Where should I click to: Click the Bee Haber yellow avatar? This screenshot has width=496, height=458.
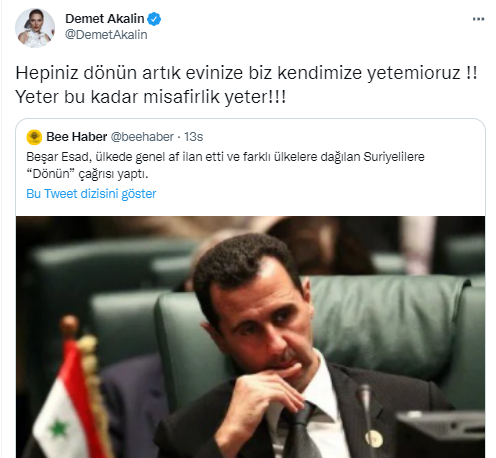click(x=34, y=137)
